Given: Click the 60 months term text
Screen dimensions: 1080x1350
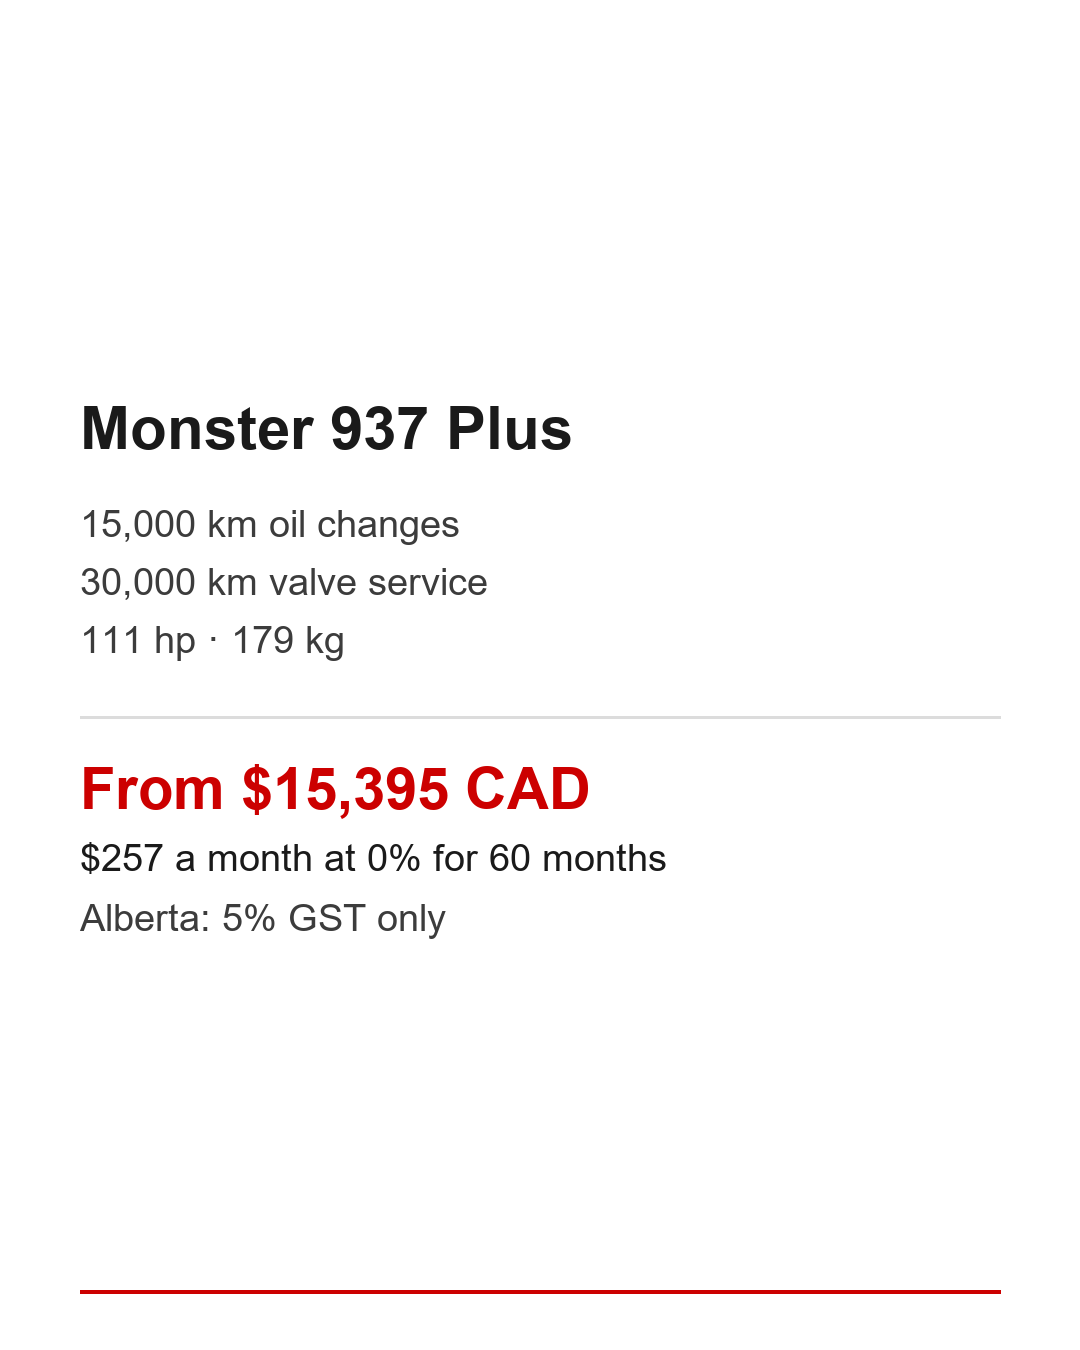Looking at the screenshot, I should 577,859.
